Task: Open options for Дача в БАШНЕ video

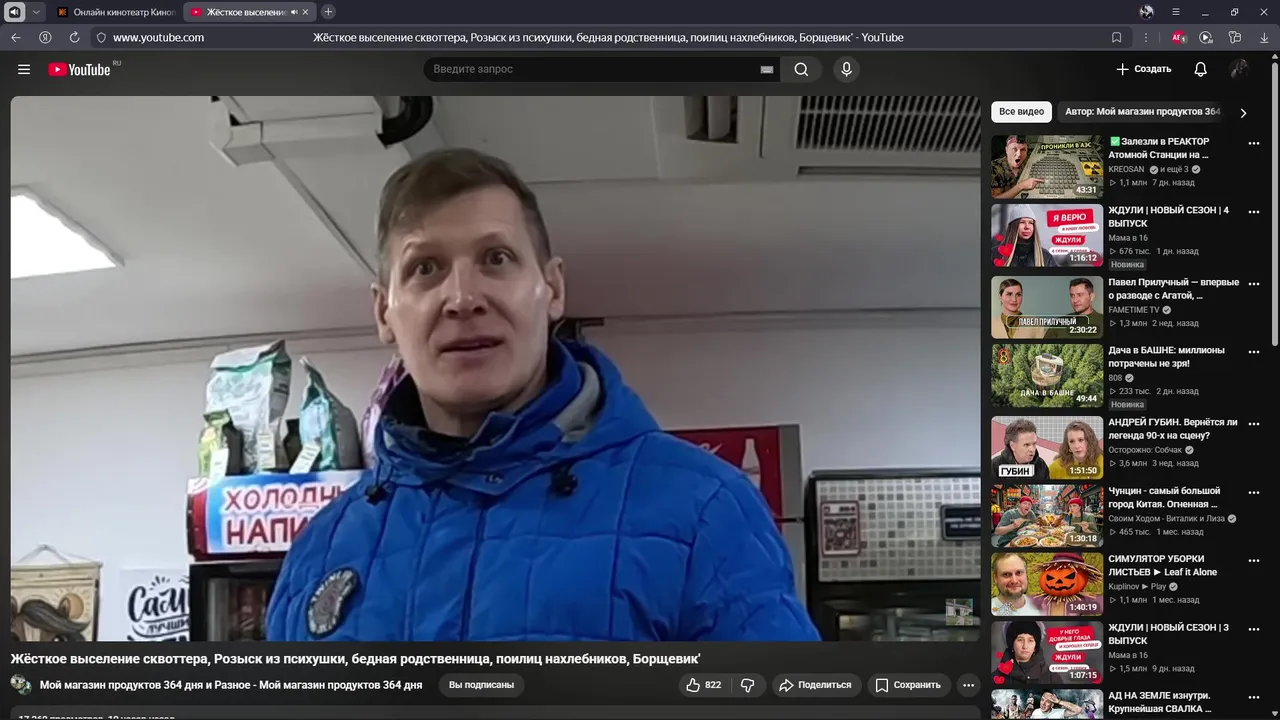Action: [x=1254, y=352]
